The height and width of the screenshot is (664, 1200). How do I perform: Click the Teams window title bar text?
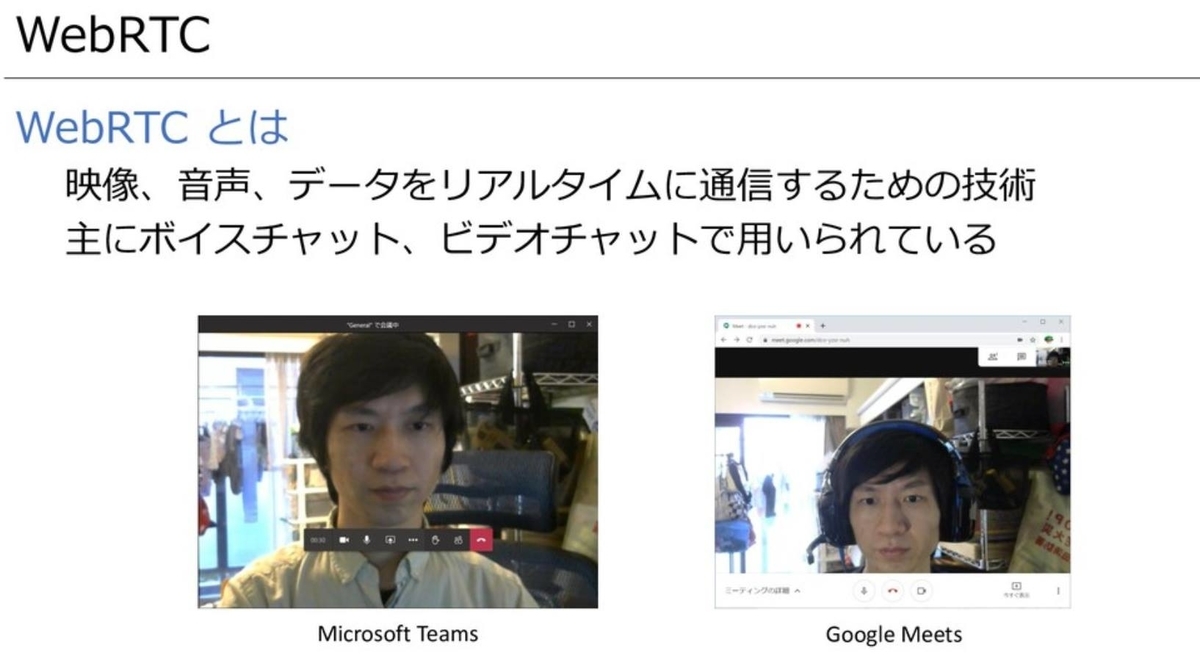(x=372, y=324)
